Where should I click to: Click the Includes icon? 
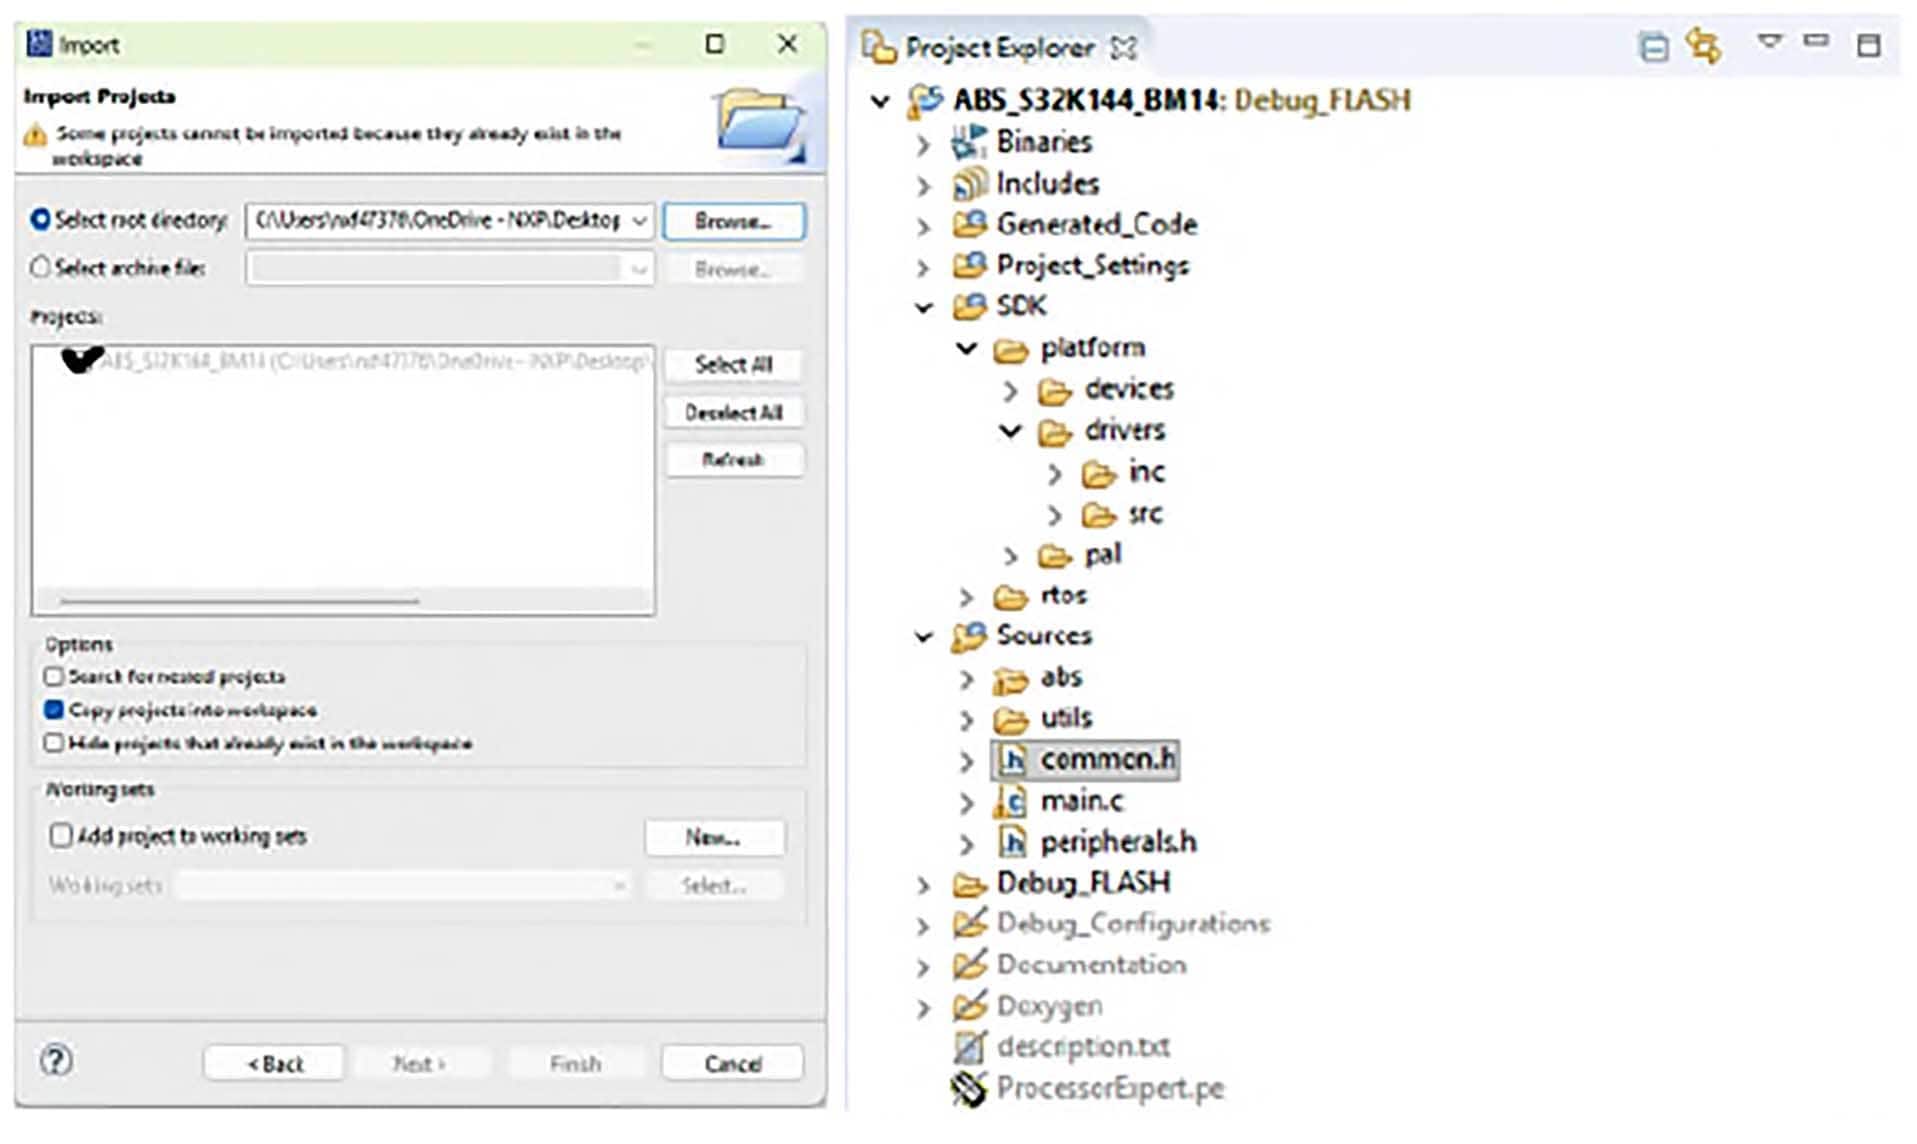pyautogui.click(x=968, y=184)
